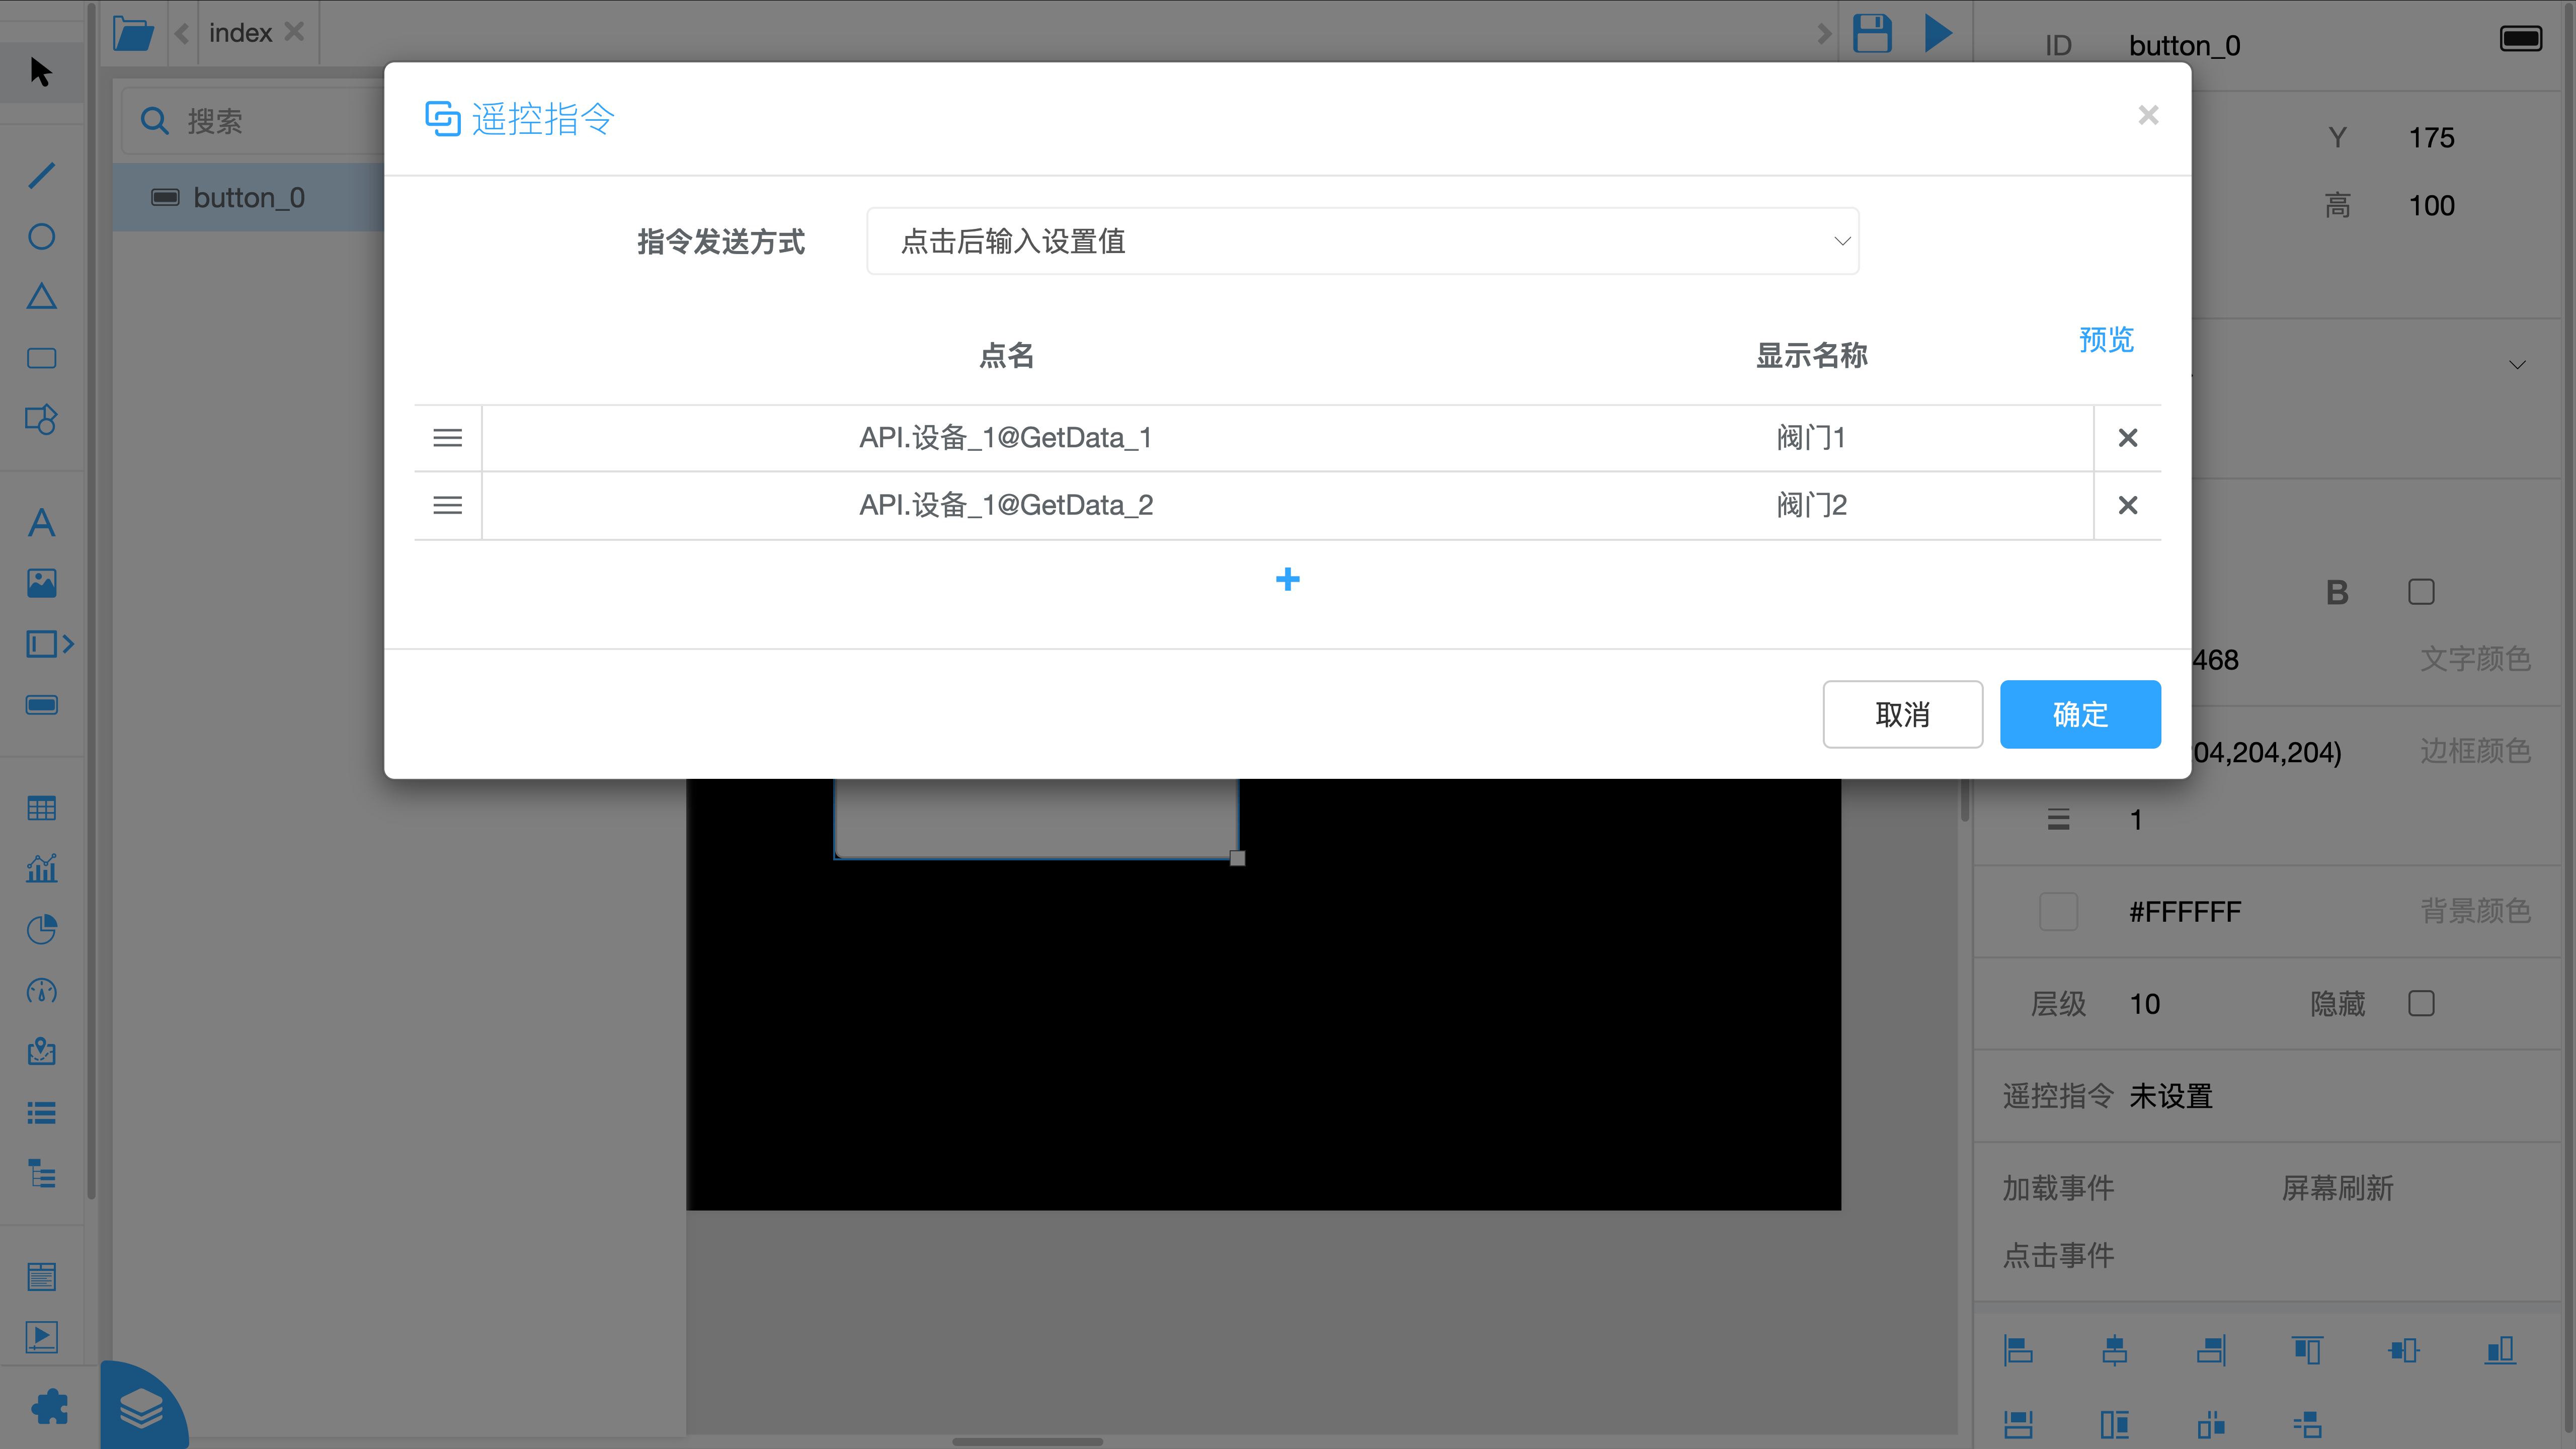Viewport: 2576px width, 1449px height.
Task: Click the 加载事件 label
Action: (x=2058, y=1188)
